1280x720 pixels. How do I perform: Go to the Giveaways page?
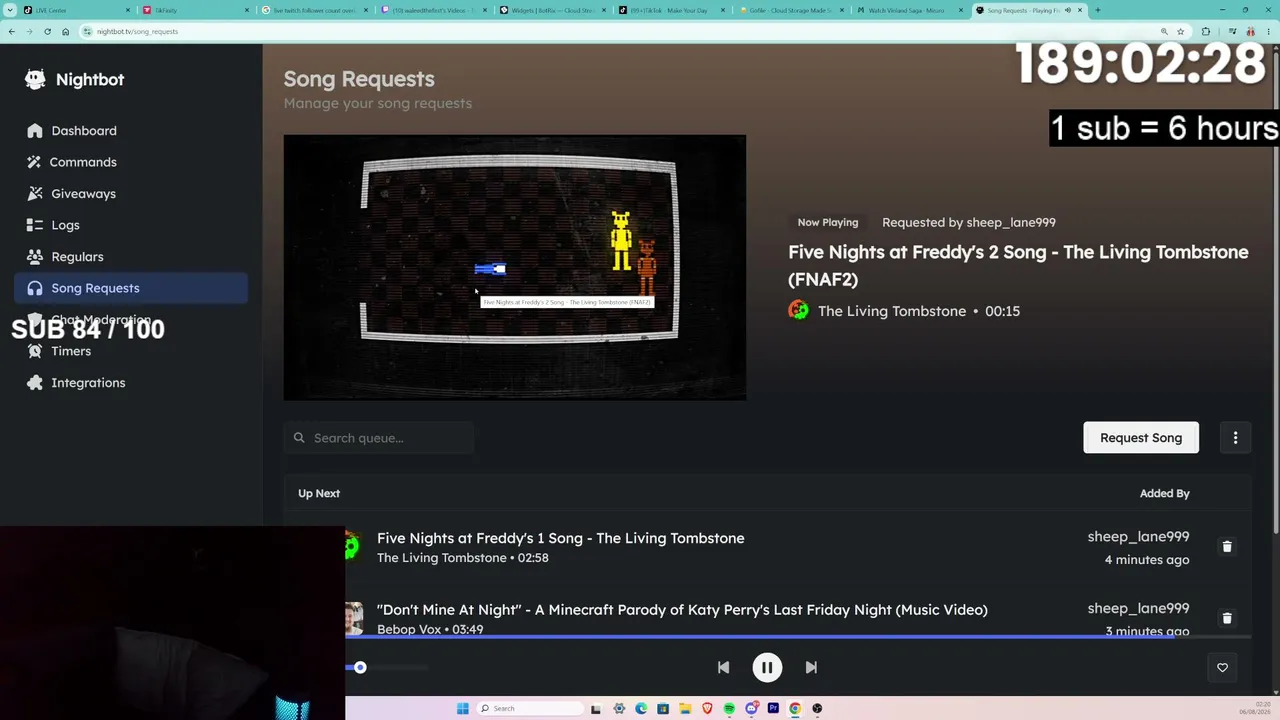[x=131, y=194]
